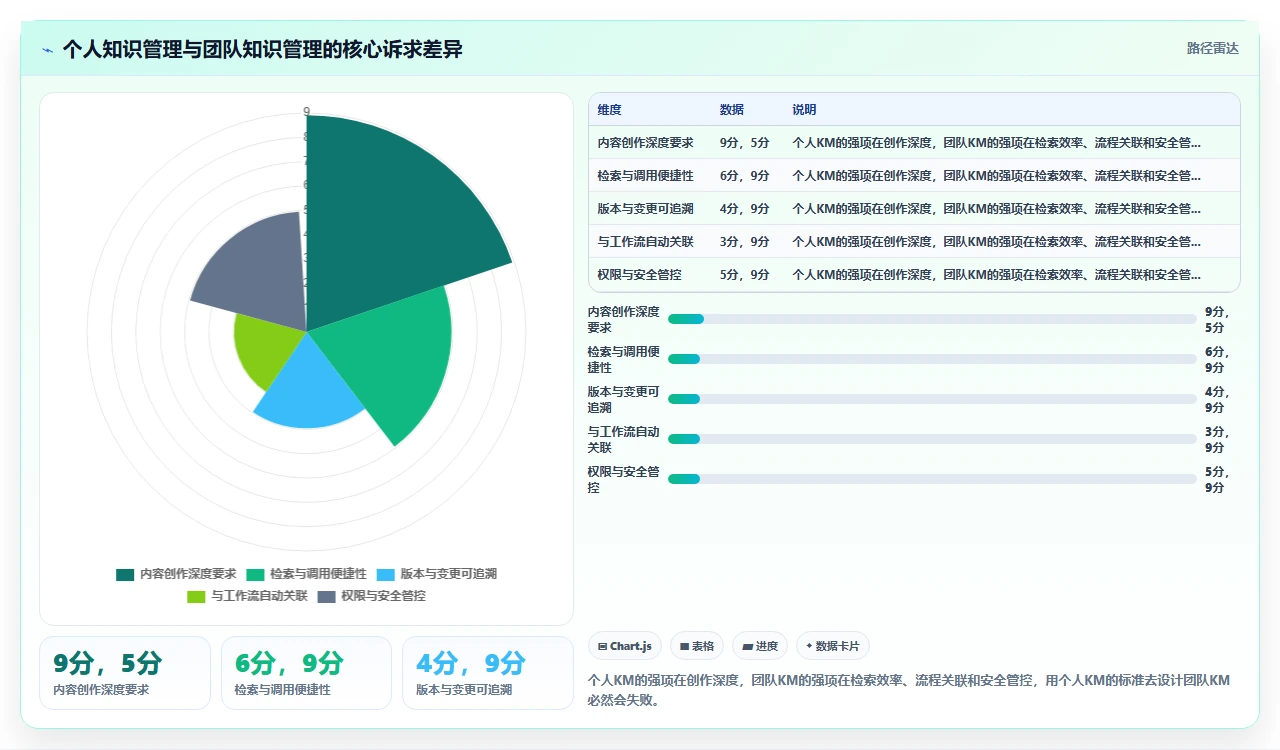
Task: Click the table data cell 3分，9分
Action: tap(744, 242)
